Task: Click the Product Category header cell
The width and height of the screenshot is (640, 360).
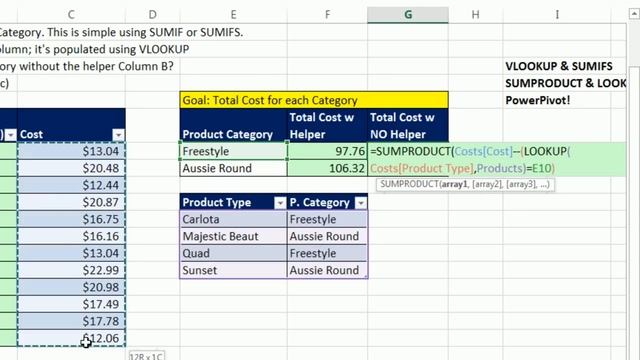Action: tap(233, 125)
